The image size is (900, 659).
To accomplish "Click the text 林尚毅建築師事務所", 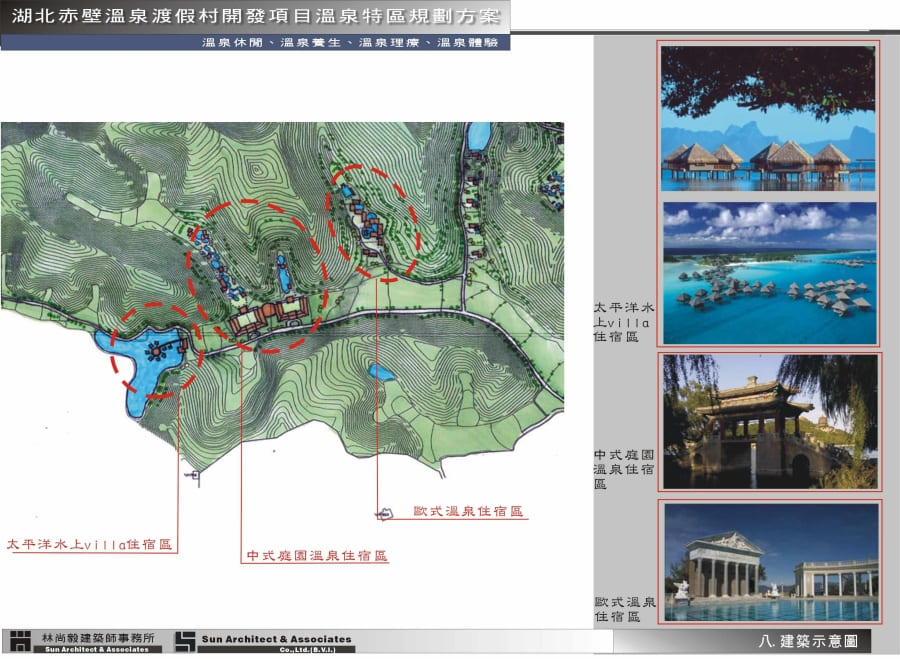I will tap(98, 638).
